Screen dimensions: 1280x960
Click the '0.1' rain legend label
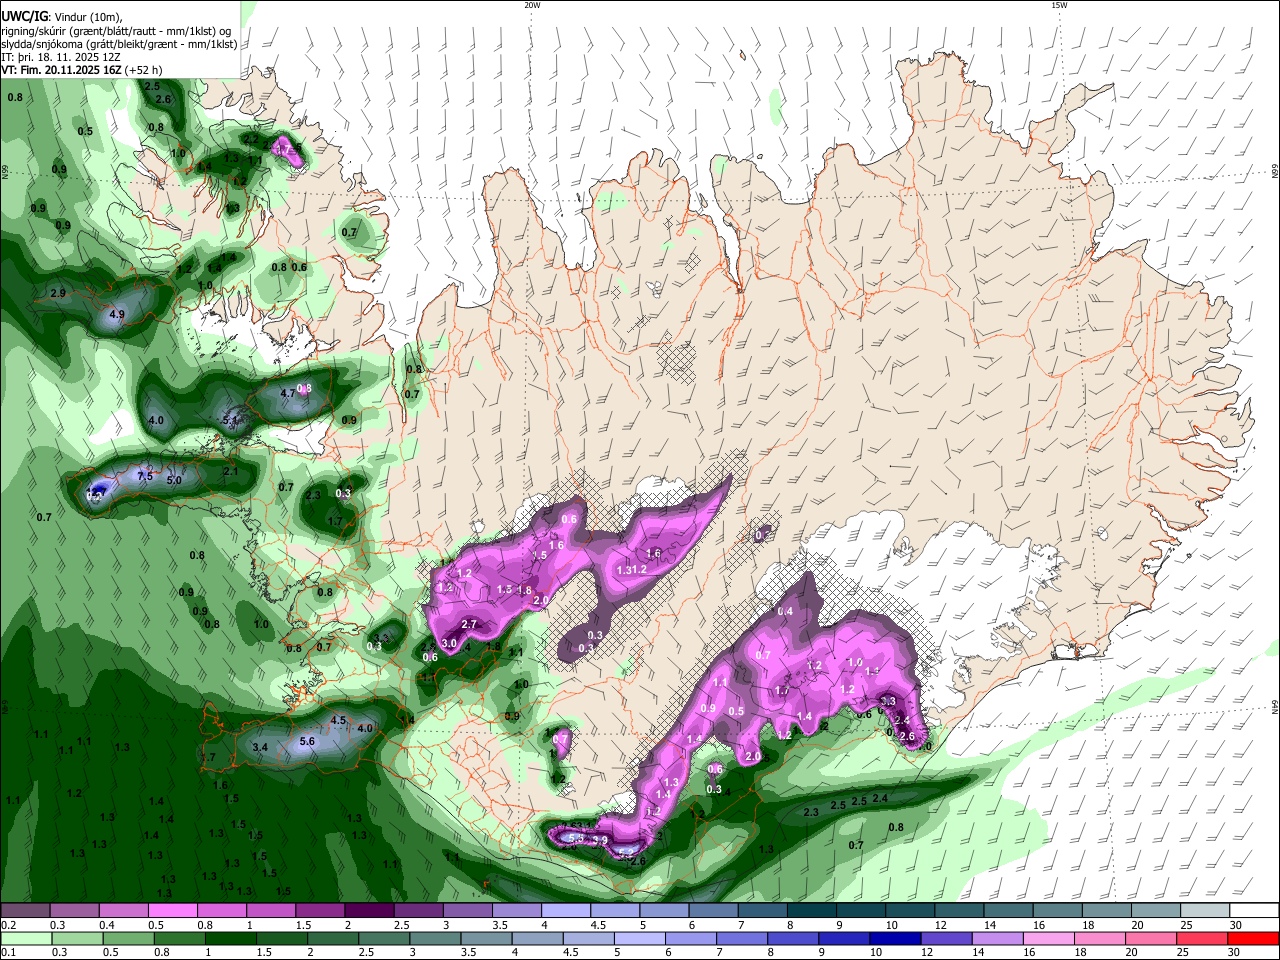tap(7, 953)
